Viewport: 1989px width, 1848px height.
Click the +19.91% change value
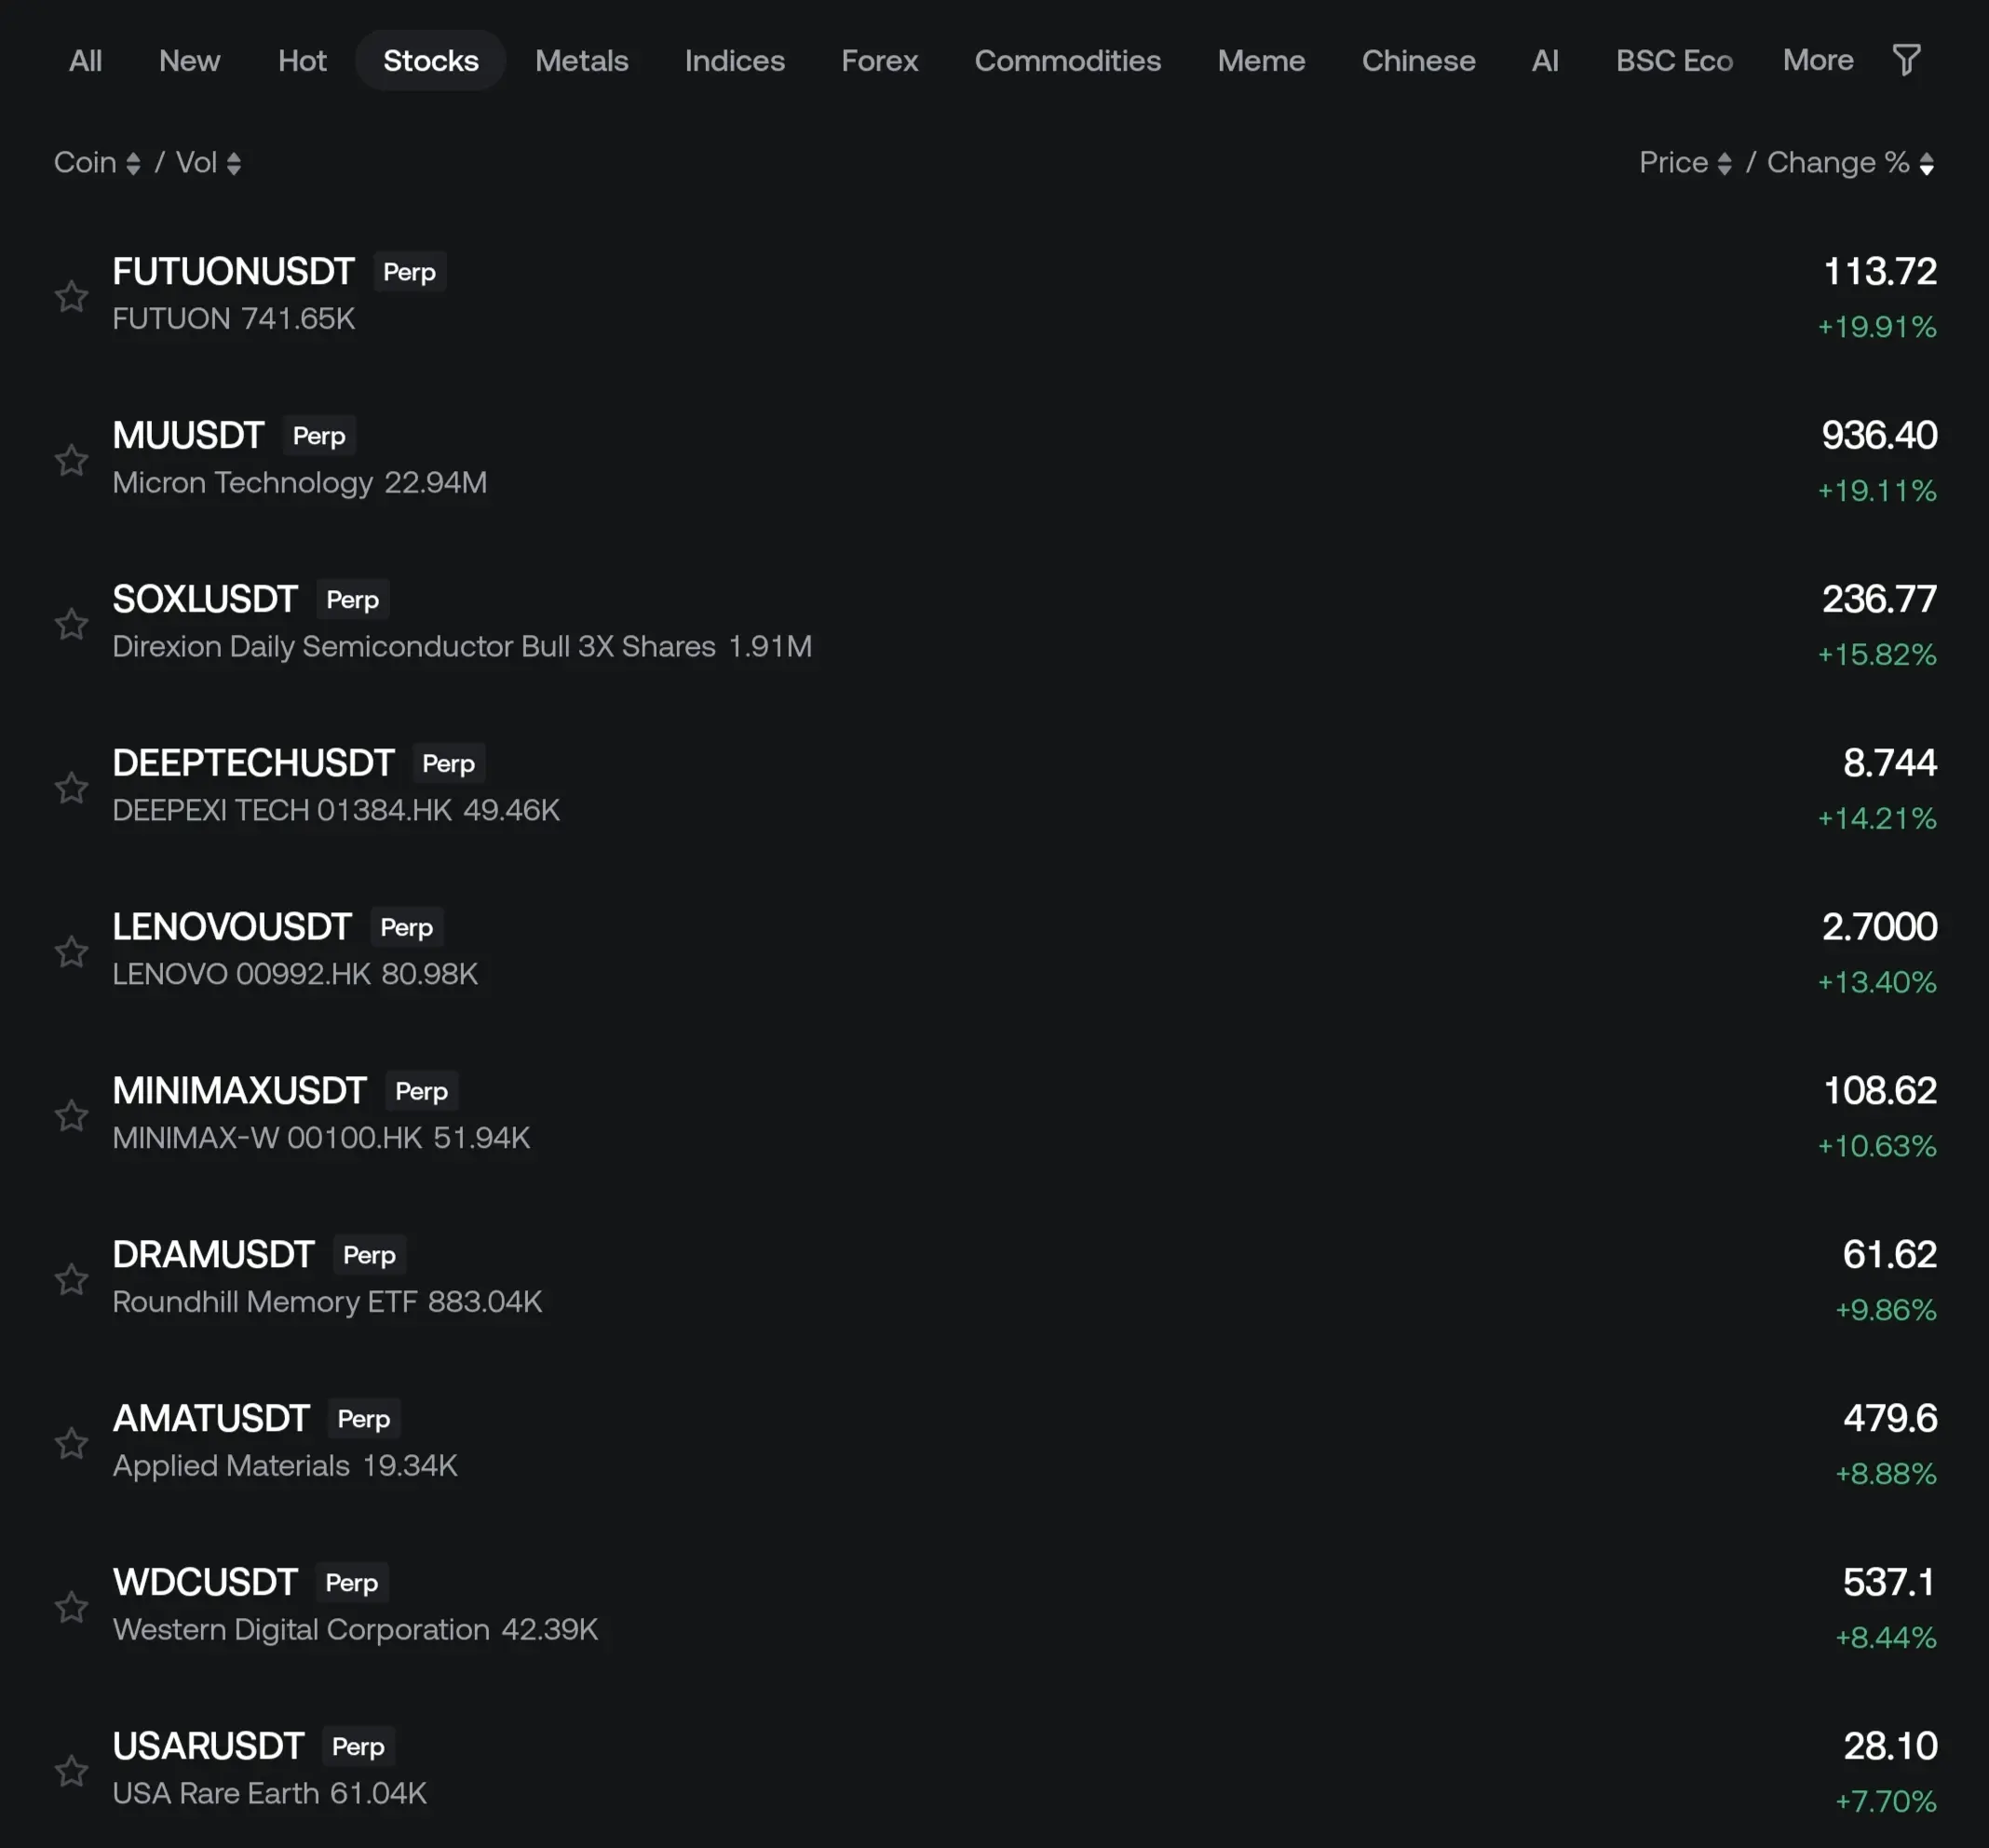click(1877, 327)
